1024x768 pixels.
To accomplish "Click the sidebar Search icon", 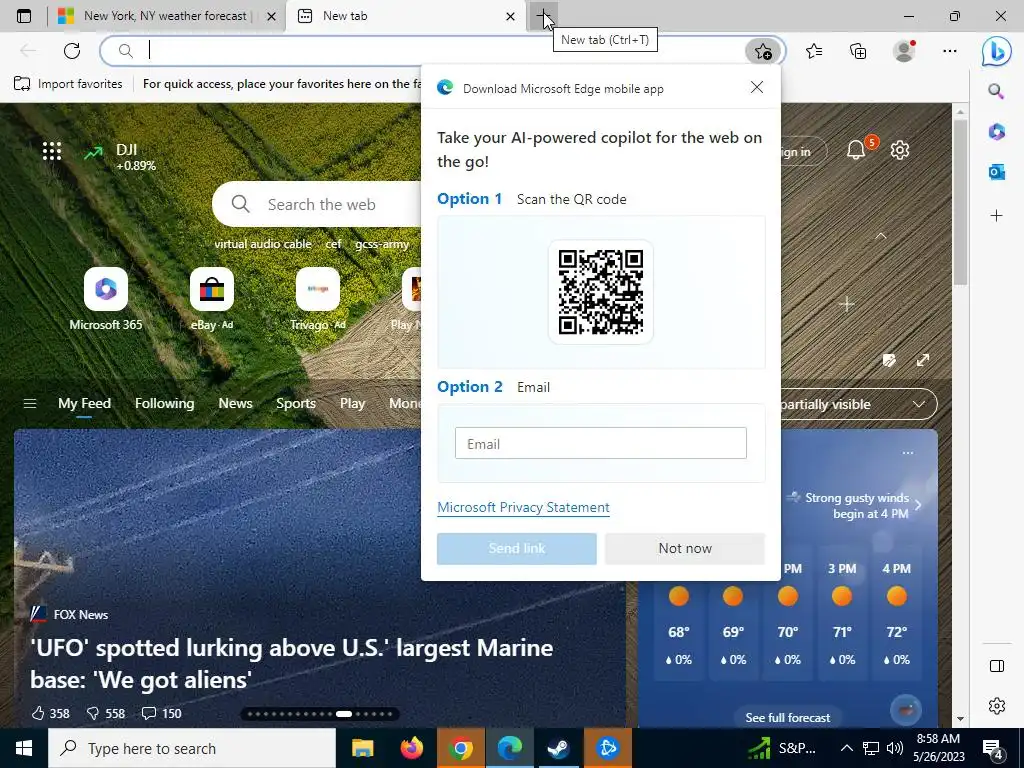I will point(996,91).
